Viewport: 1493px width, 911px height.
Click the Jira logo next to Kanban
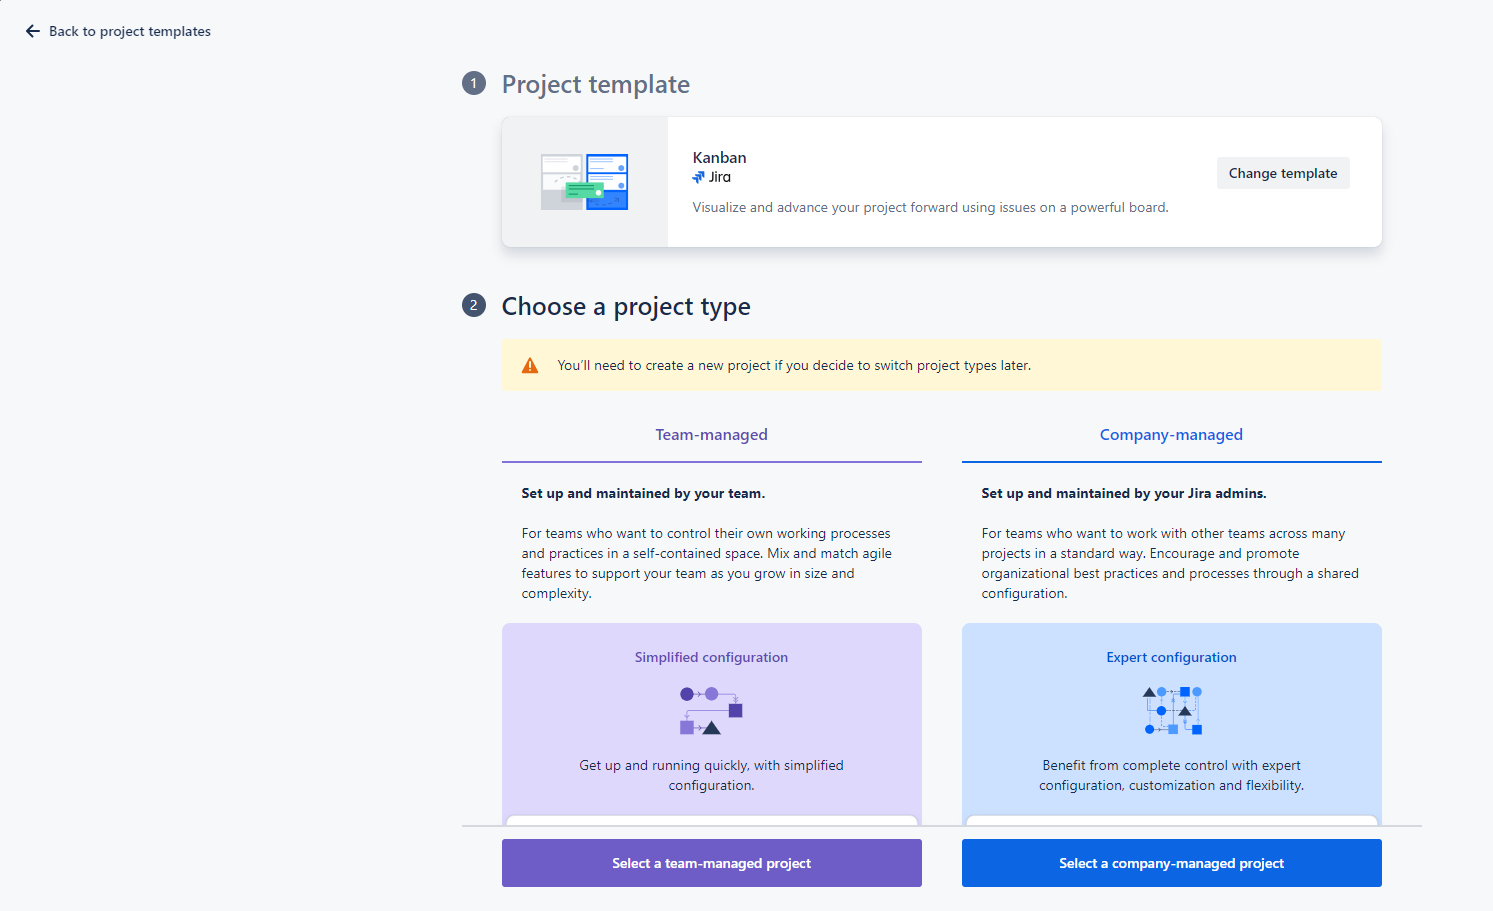pos(697,176)
